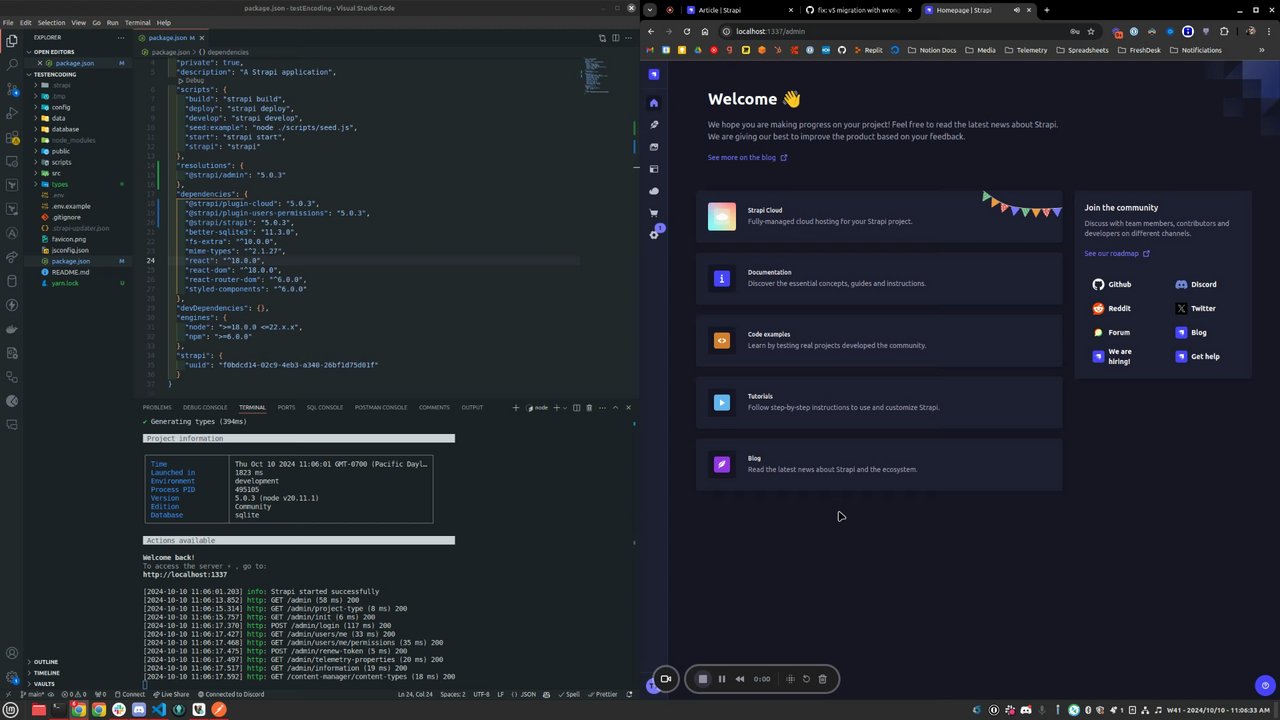
Task: Open the 'See our roadmap' link
Action: tap(1117, 253)
